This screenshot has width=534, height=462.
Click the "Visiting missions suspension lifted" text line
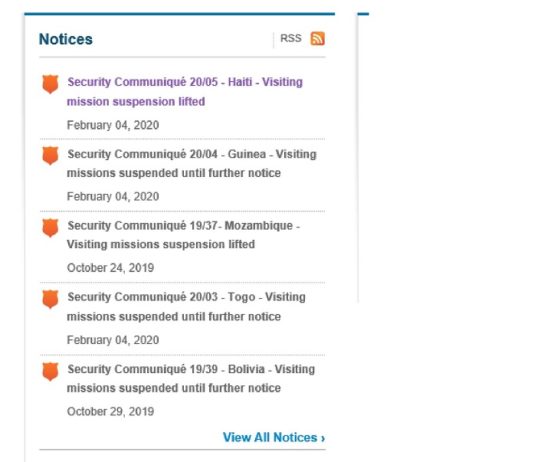[161, 244]
